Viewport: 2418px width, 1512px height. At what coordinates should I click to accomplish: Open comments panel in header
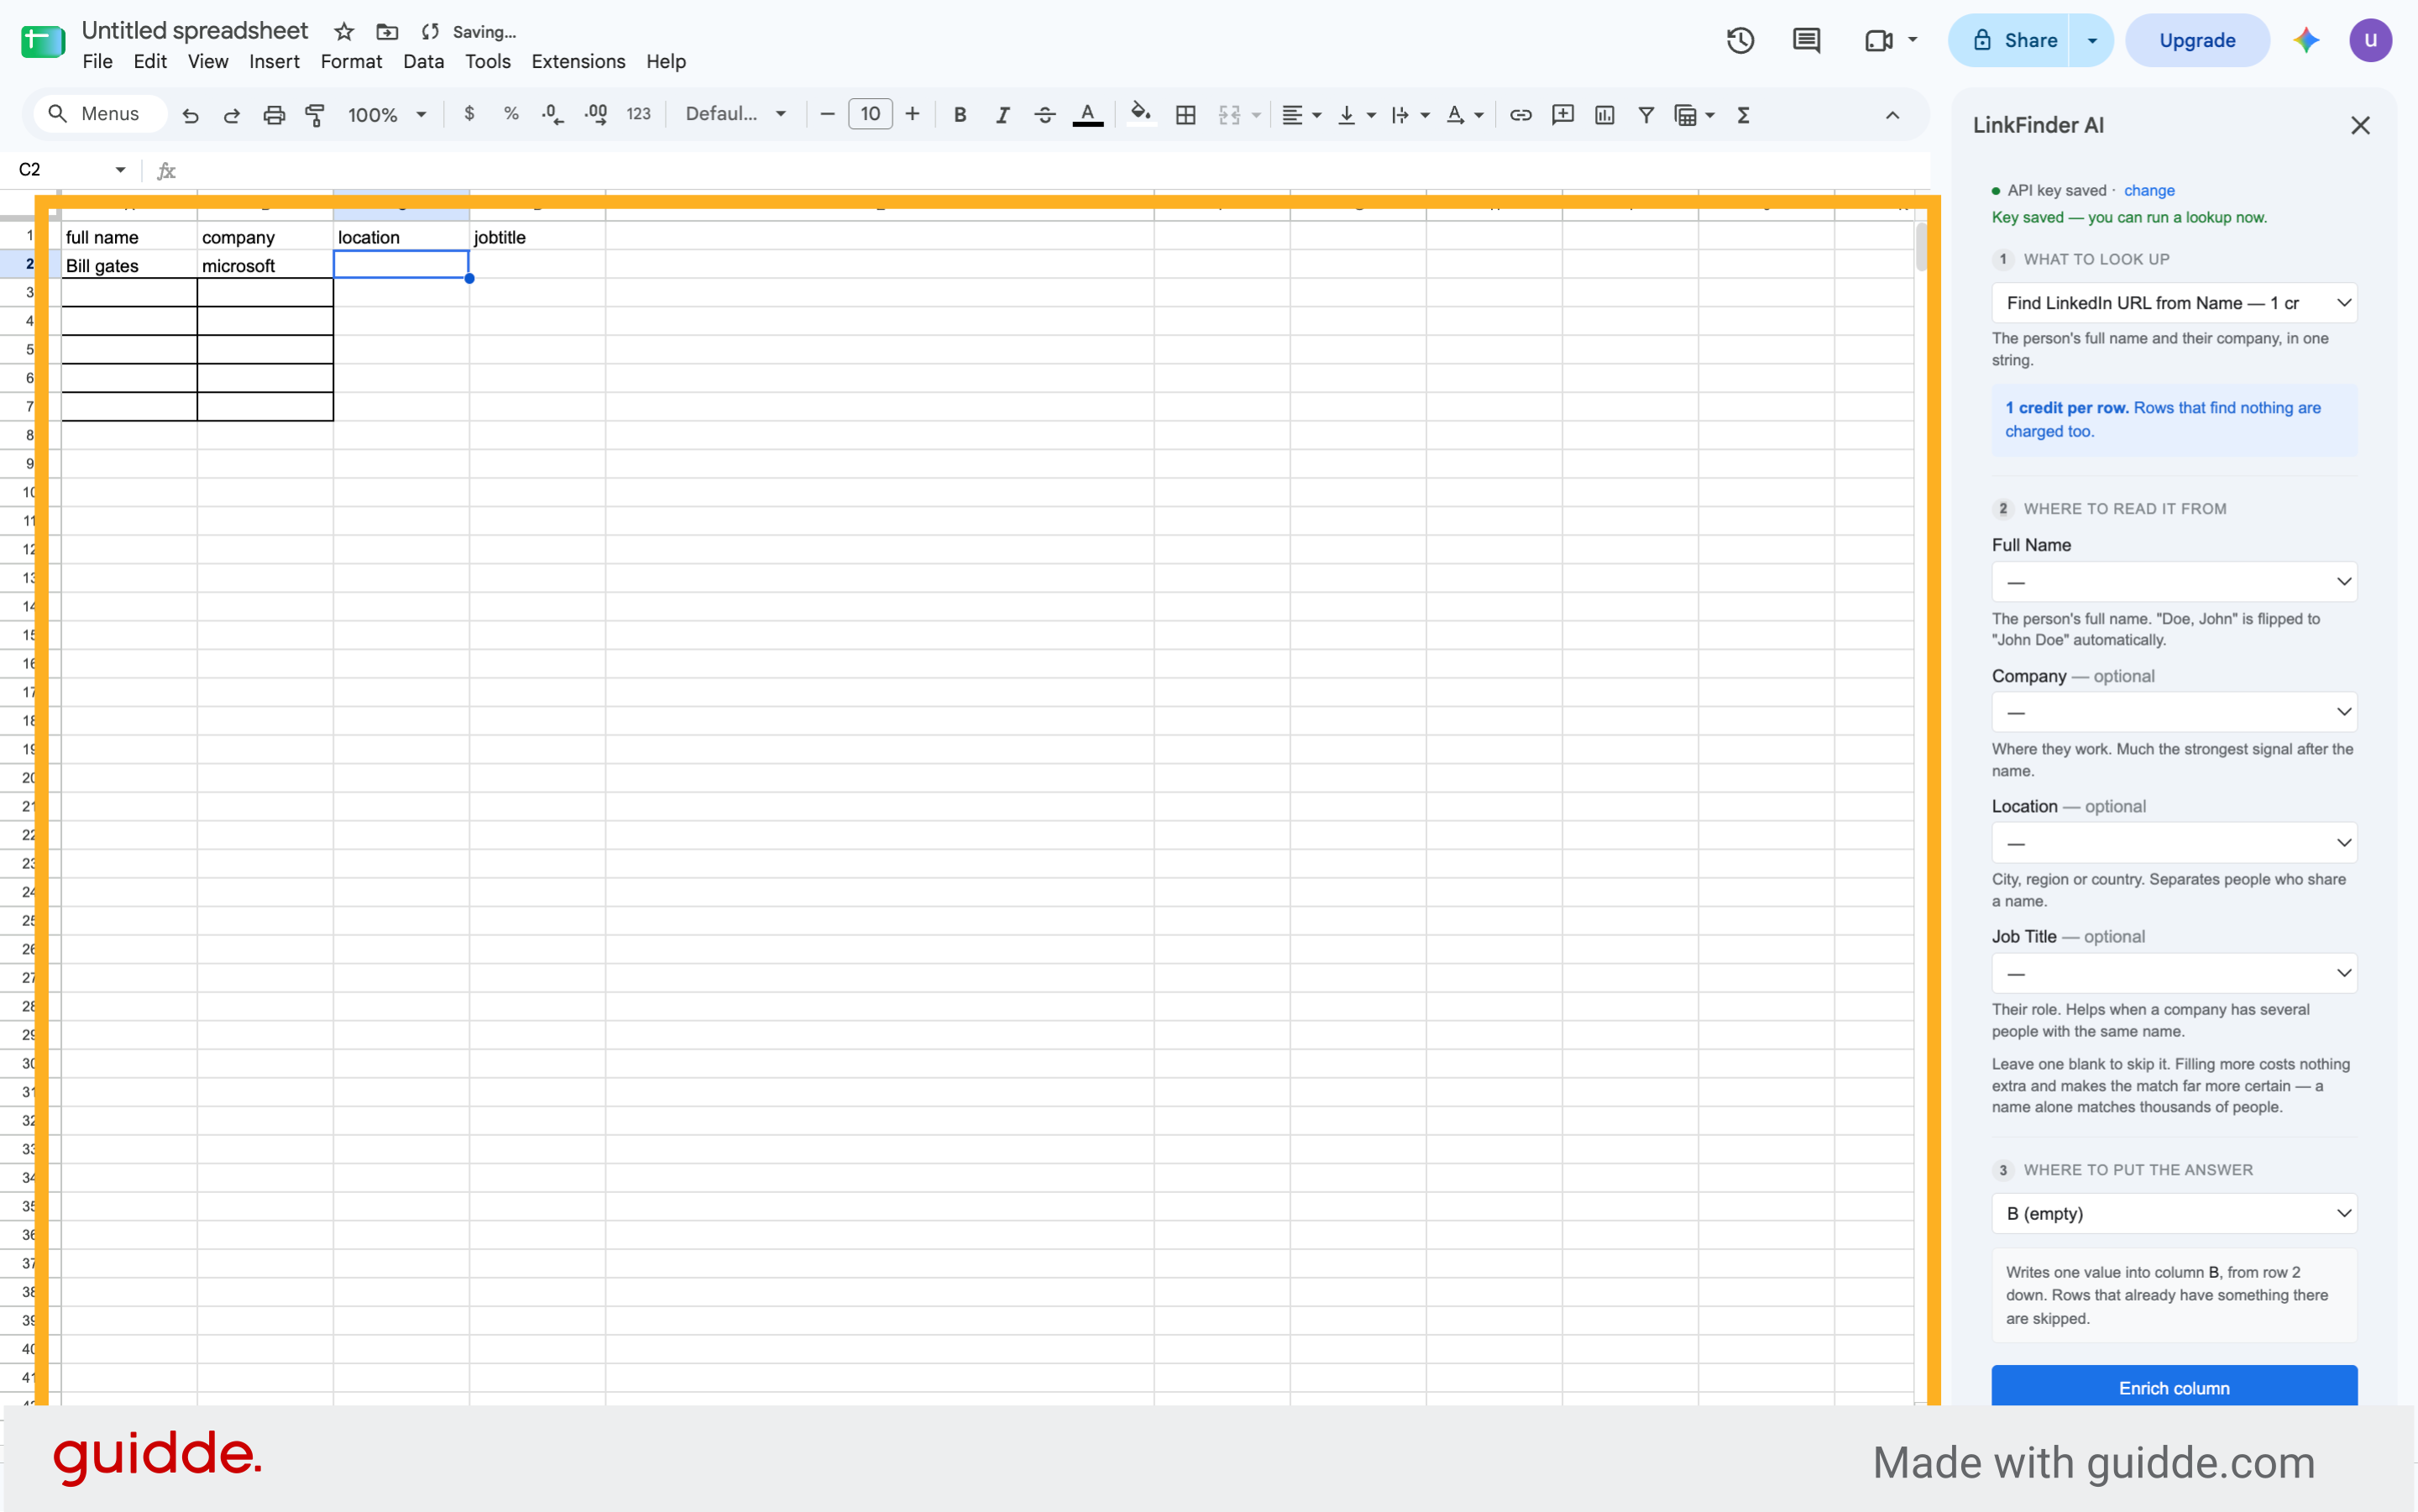pyautogui.click(x=1807, y=41)
